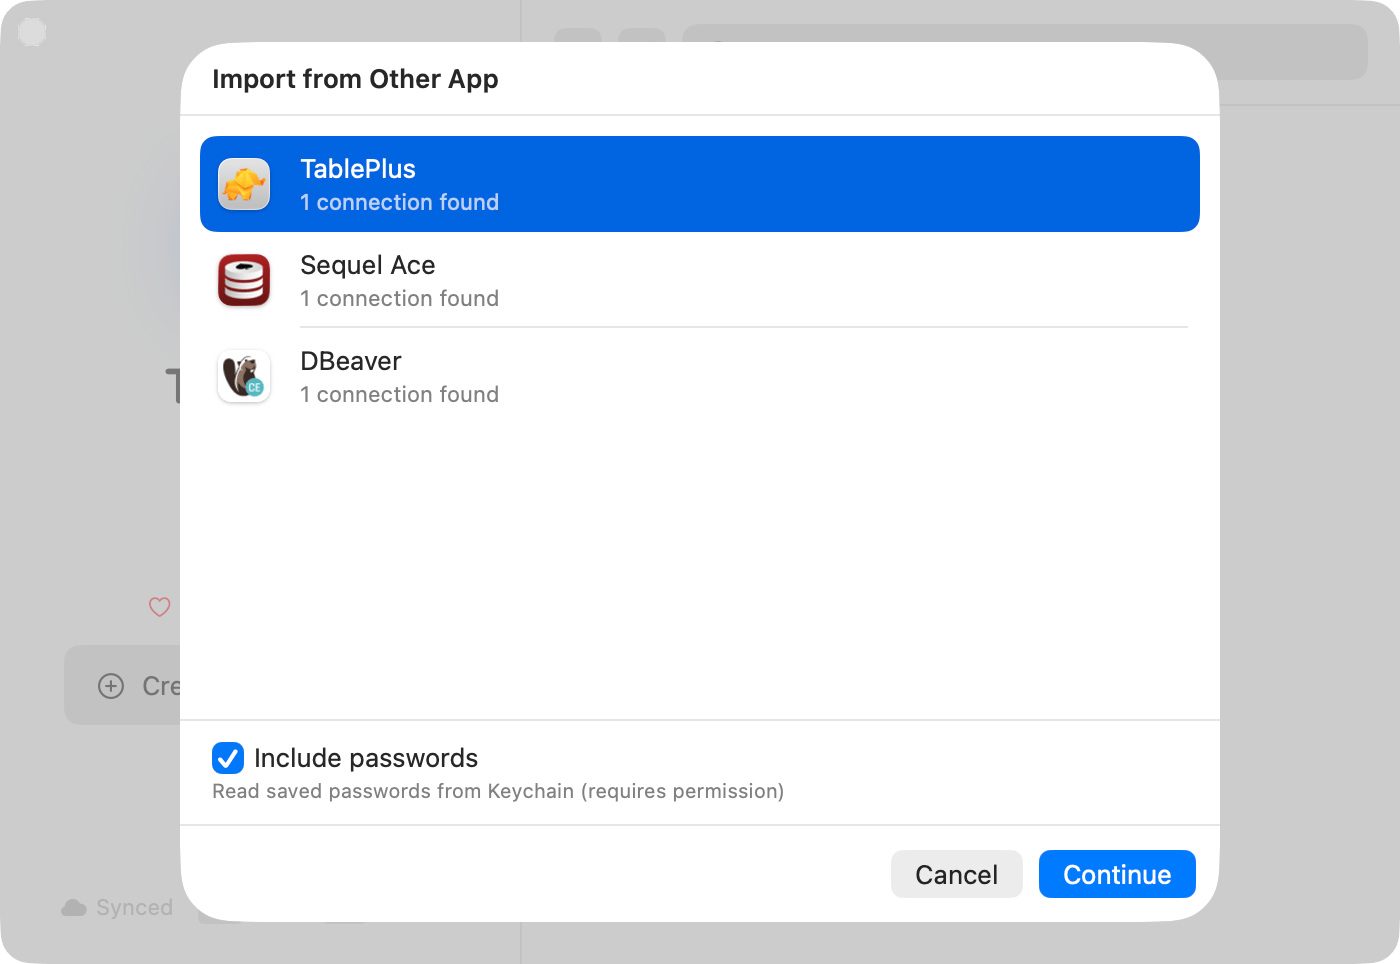Choose the DBeaver row label
The image size is (1400, 964).
[351, 361]
